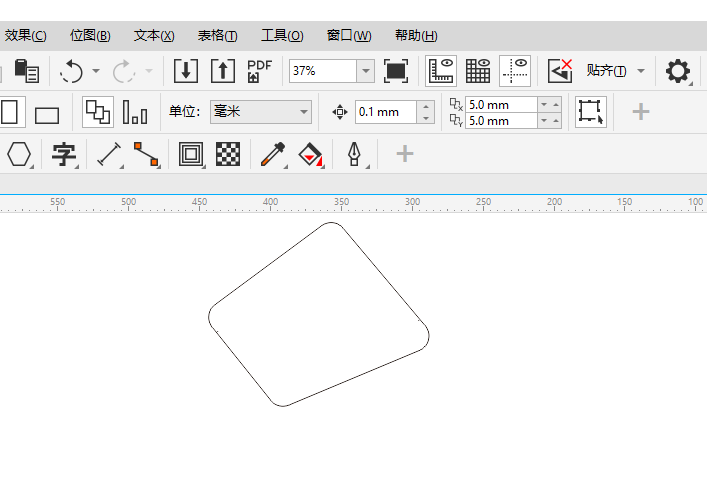
Task: Open the Options gear icon
Action: pyautogui.click(x=678, y=71)
